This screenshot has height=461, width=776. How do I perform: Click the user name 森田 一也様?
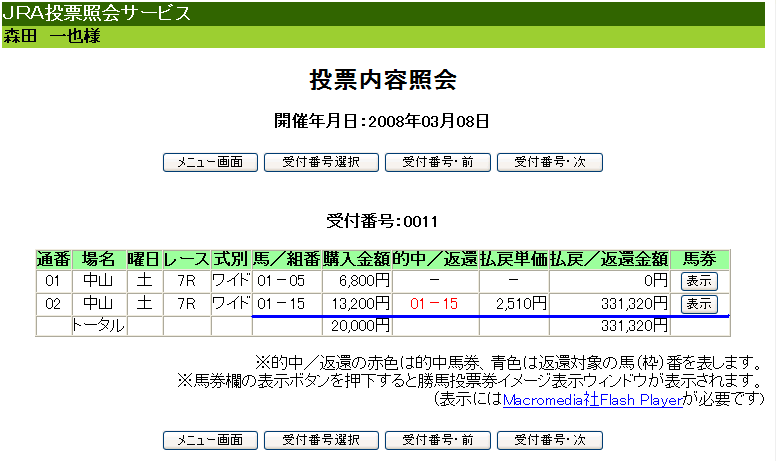tap(52, 36)
